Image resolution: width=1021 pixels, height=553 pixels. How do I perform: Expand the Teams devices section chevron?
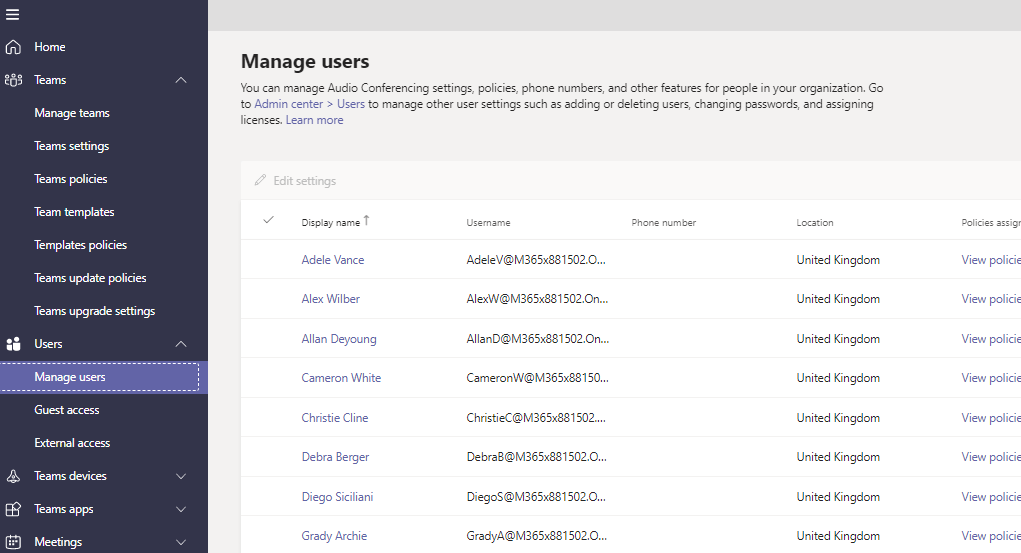click(x=181, y=476)
